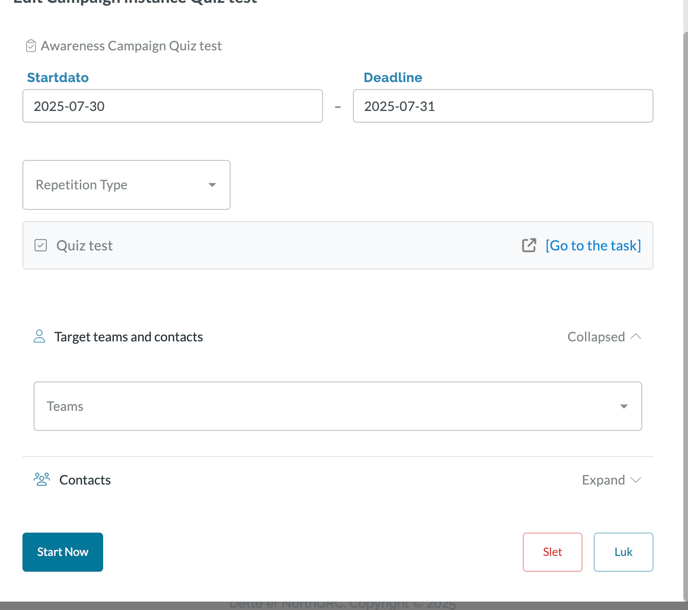The image size is (688, 610).
Task: Focus the Deadline date field
Action: click(x=502, y=106)
